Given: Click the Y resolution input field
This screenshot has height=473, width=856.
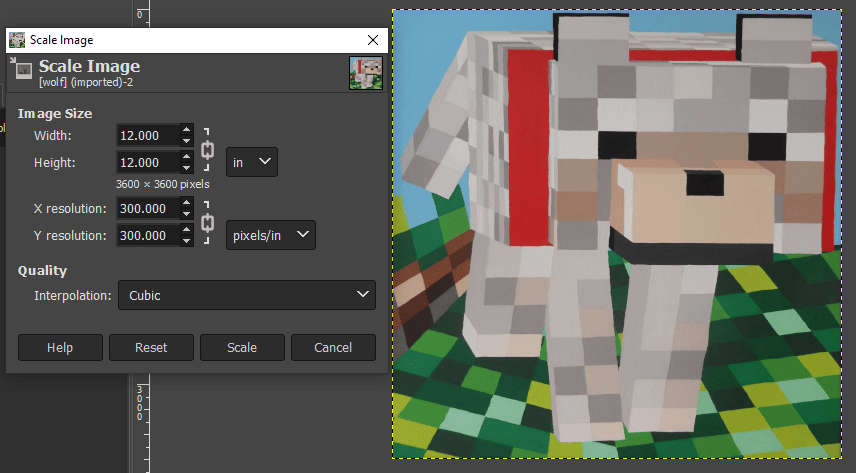Looking at the screenshot, I should 148,235.
